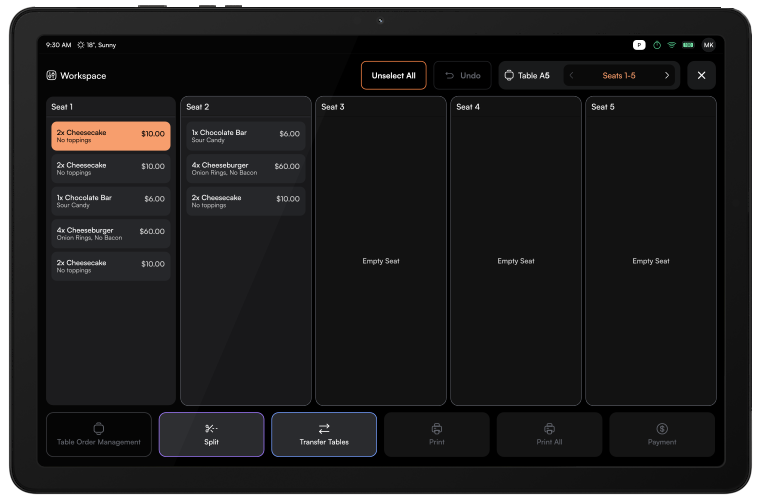Select 4x Cheeseburger in Seat 1
Viewport: 761px width, 500px height.
[111, 233]
